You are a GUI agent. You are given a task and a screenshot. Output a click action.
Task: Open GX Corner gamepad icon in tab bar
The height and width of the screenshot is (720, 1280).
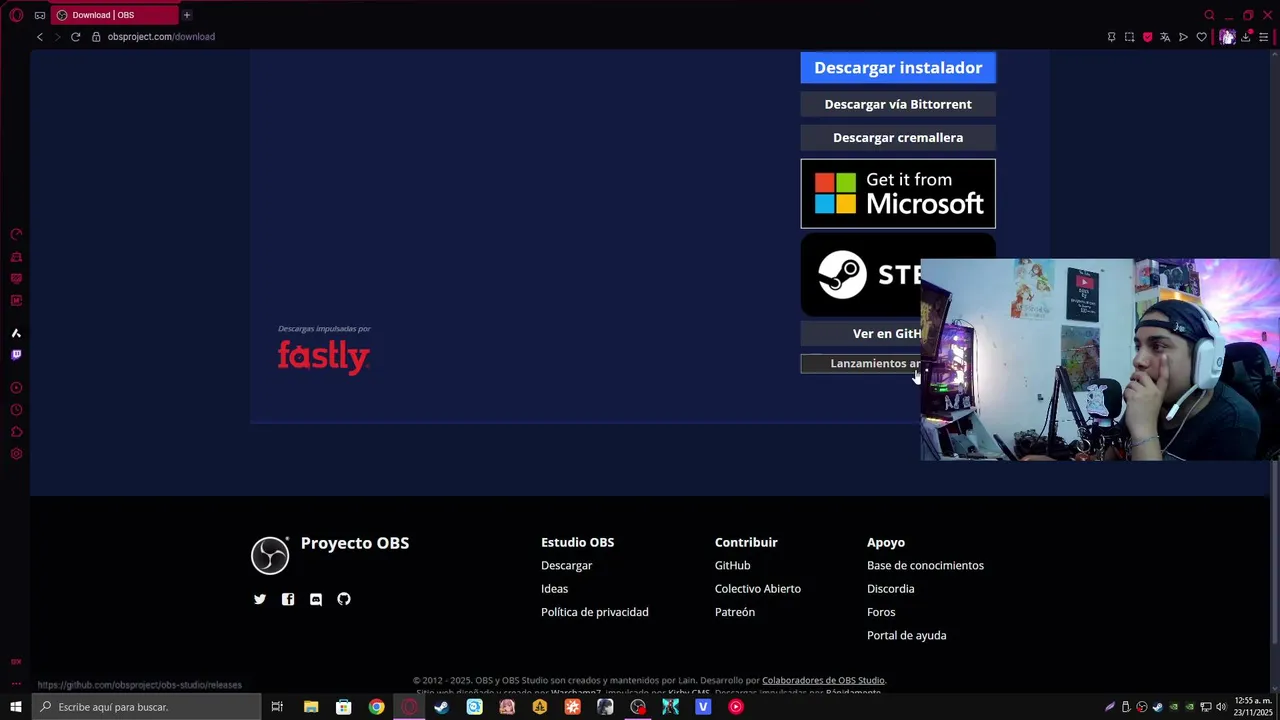pyautogui.click(x=39, y=15)
